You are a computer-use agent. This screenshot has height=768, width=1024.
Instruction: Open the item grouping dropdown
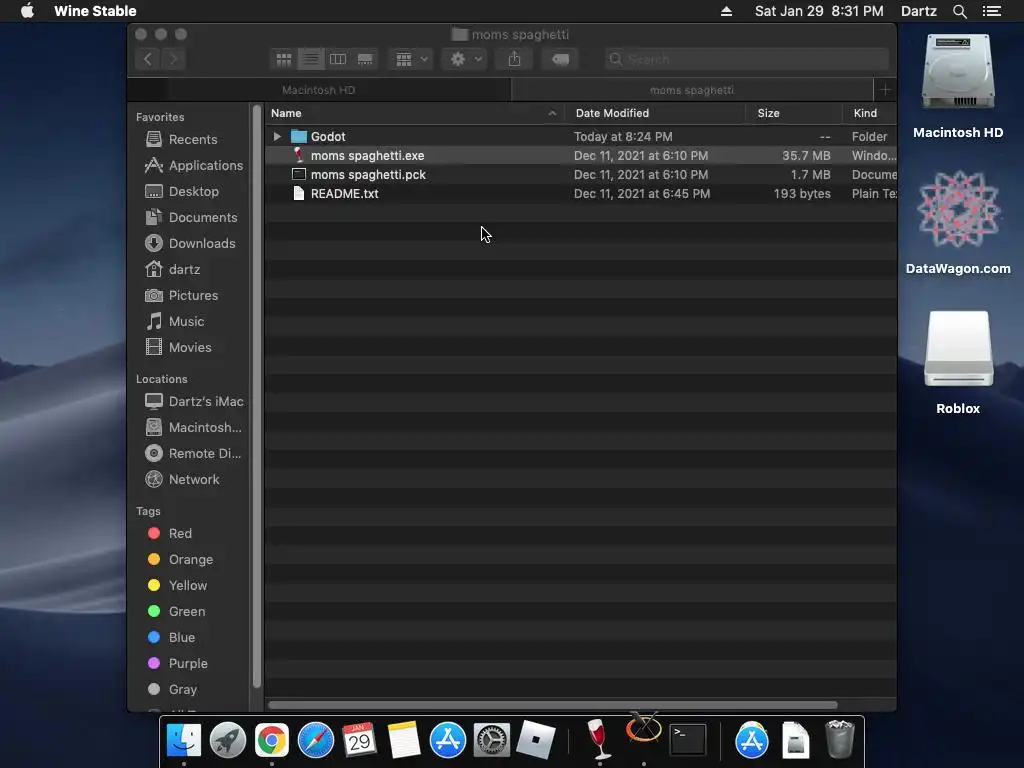(x=411, y=59)
